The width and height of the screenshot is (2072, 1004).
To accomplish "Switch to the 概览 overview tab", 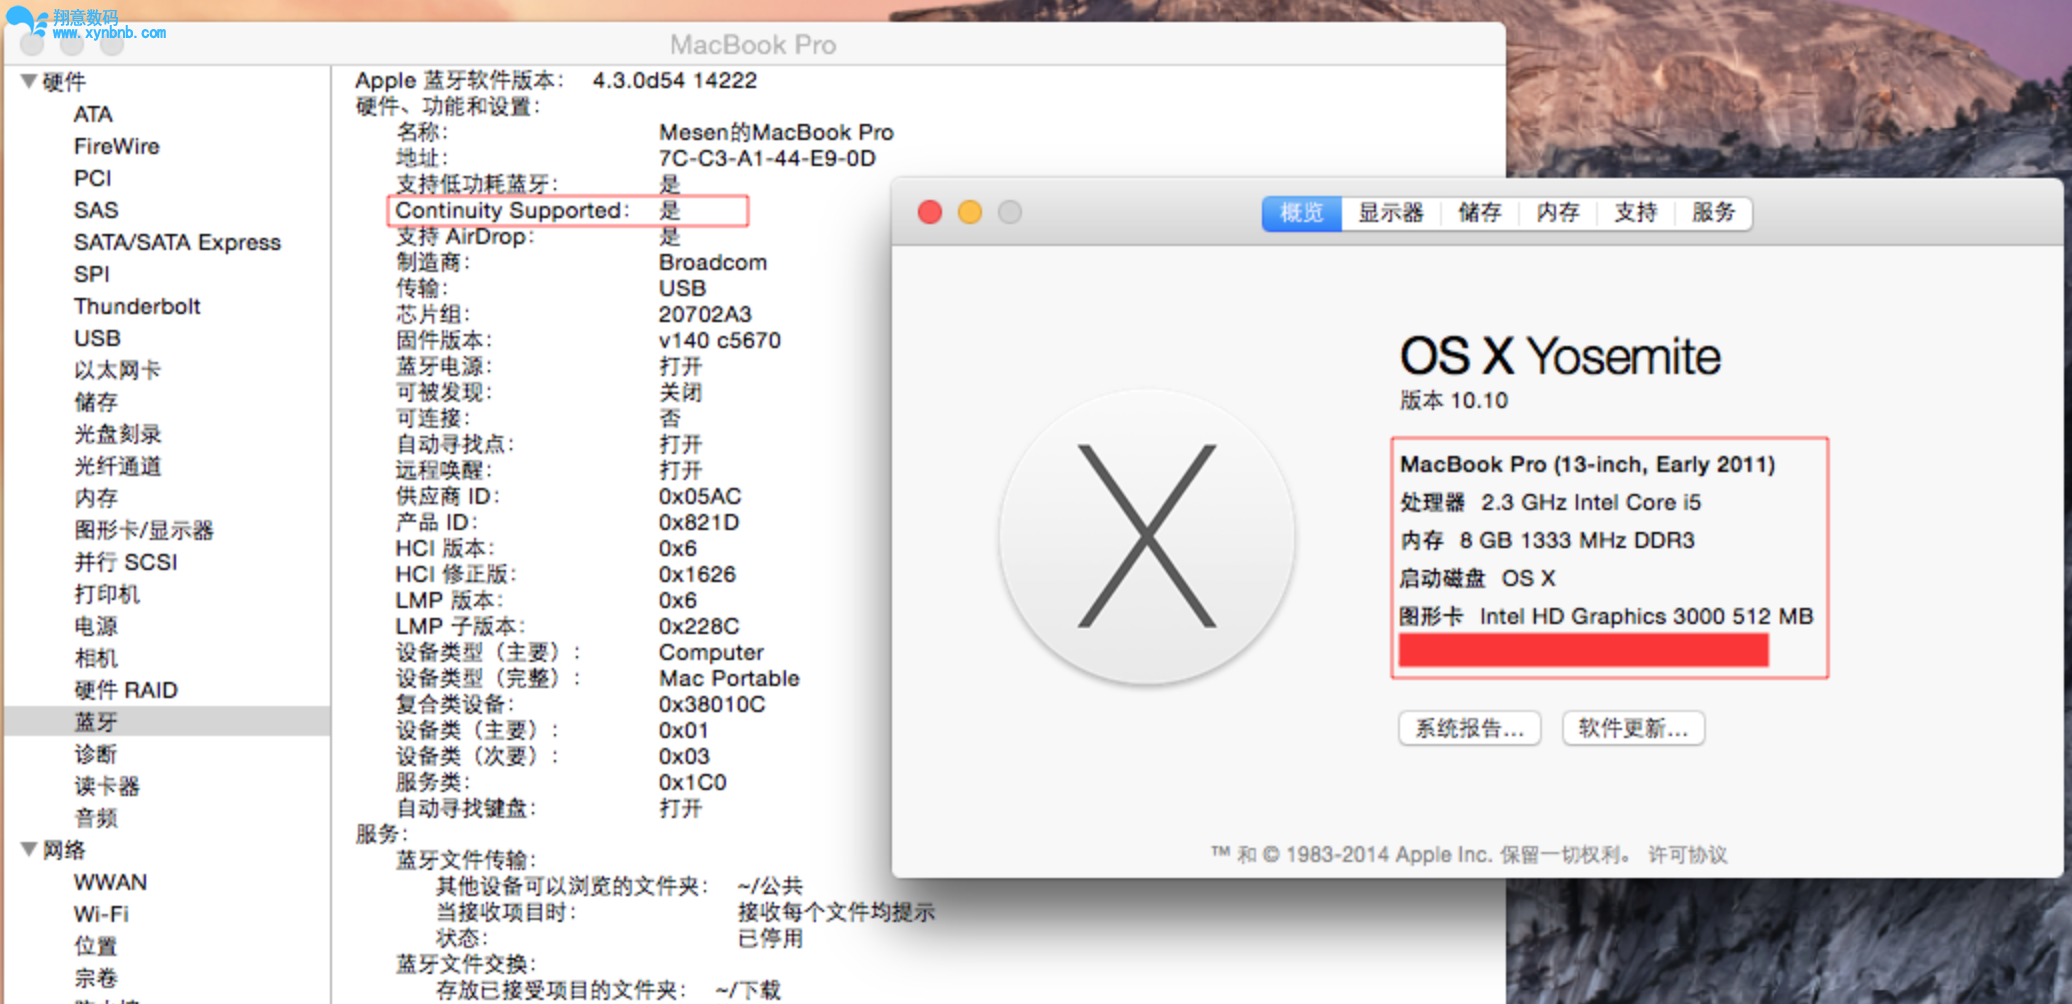I will [x=1301, y=213].
